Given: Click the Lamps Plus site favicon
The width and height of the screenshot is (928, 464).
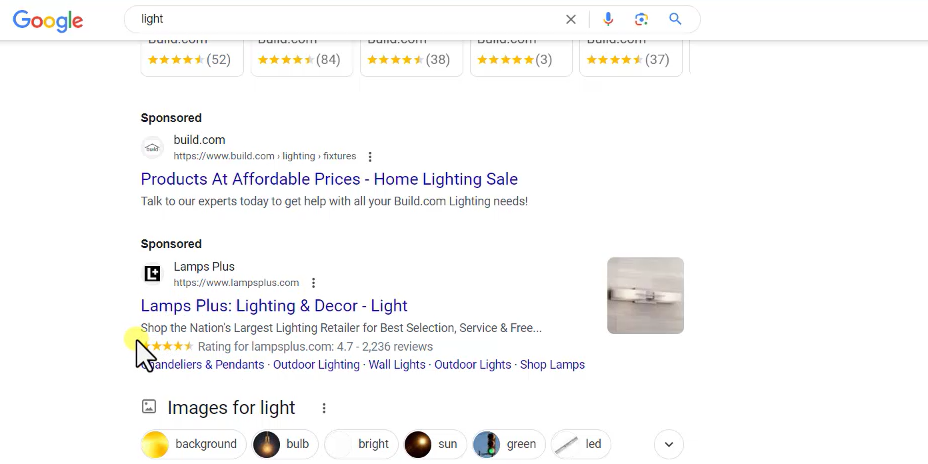Looking at the screenshot, I should pyautogui.click(x=152, y=274).
